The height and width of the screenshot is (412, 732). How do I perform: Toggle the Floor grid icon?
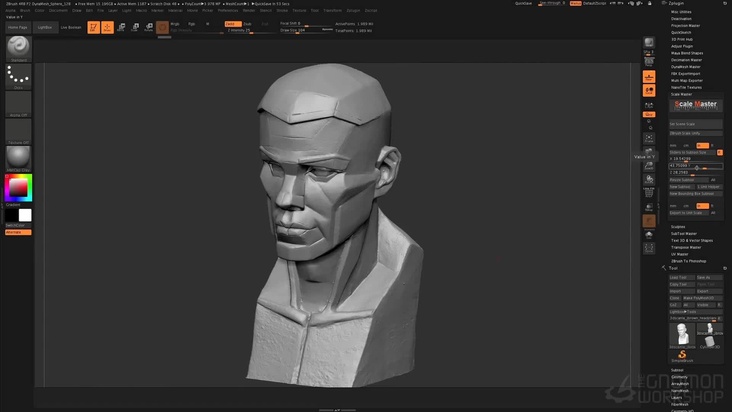(649, 77)
